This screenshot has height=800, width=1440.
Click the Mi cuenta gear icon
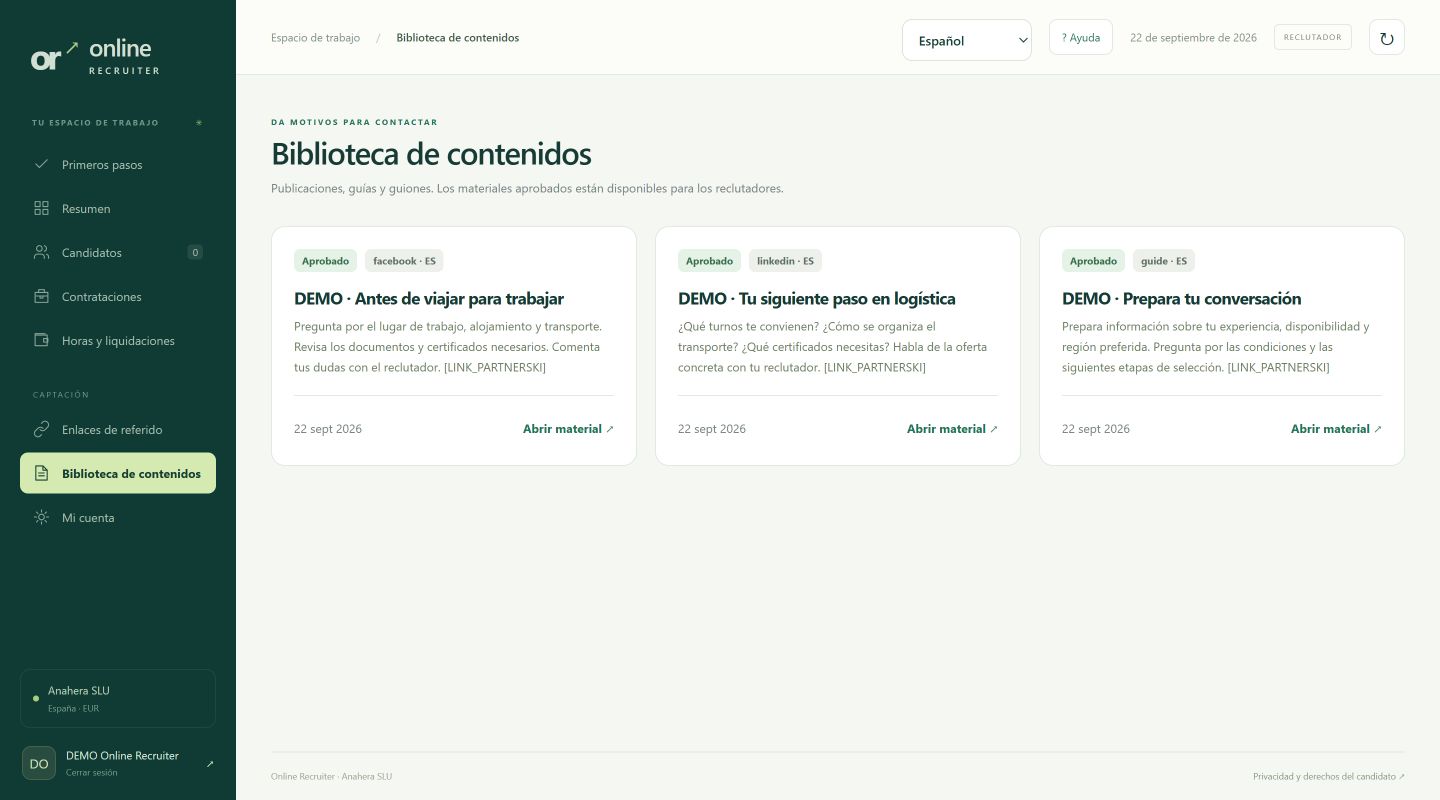(41, 517)
